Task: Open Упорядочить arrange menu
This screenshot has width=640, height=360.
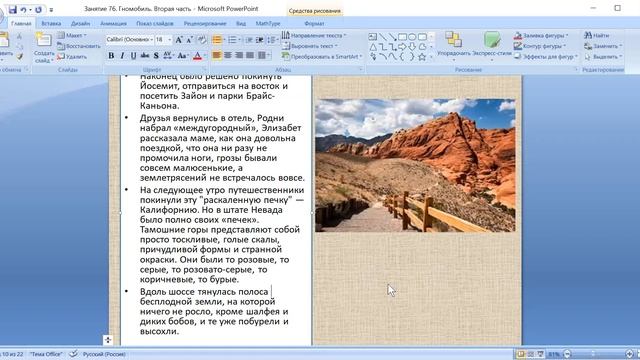Action: click(453, 46)
